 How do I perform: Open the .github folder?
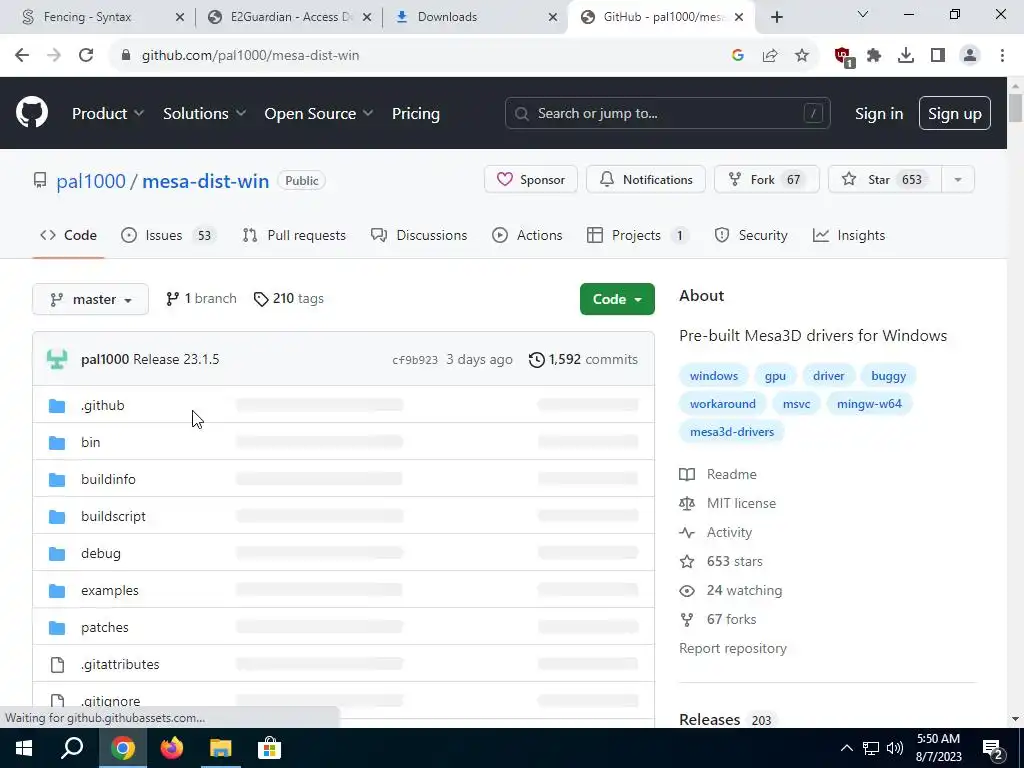[103, 406]
